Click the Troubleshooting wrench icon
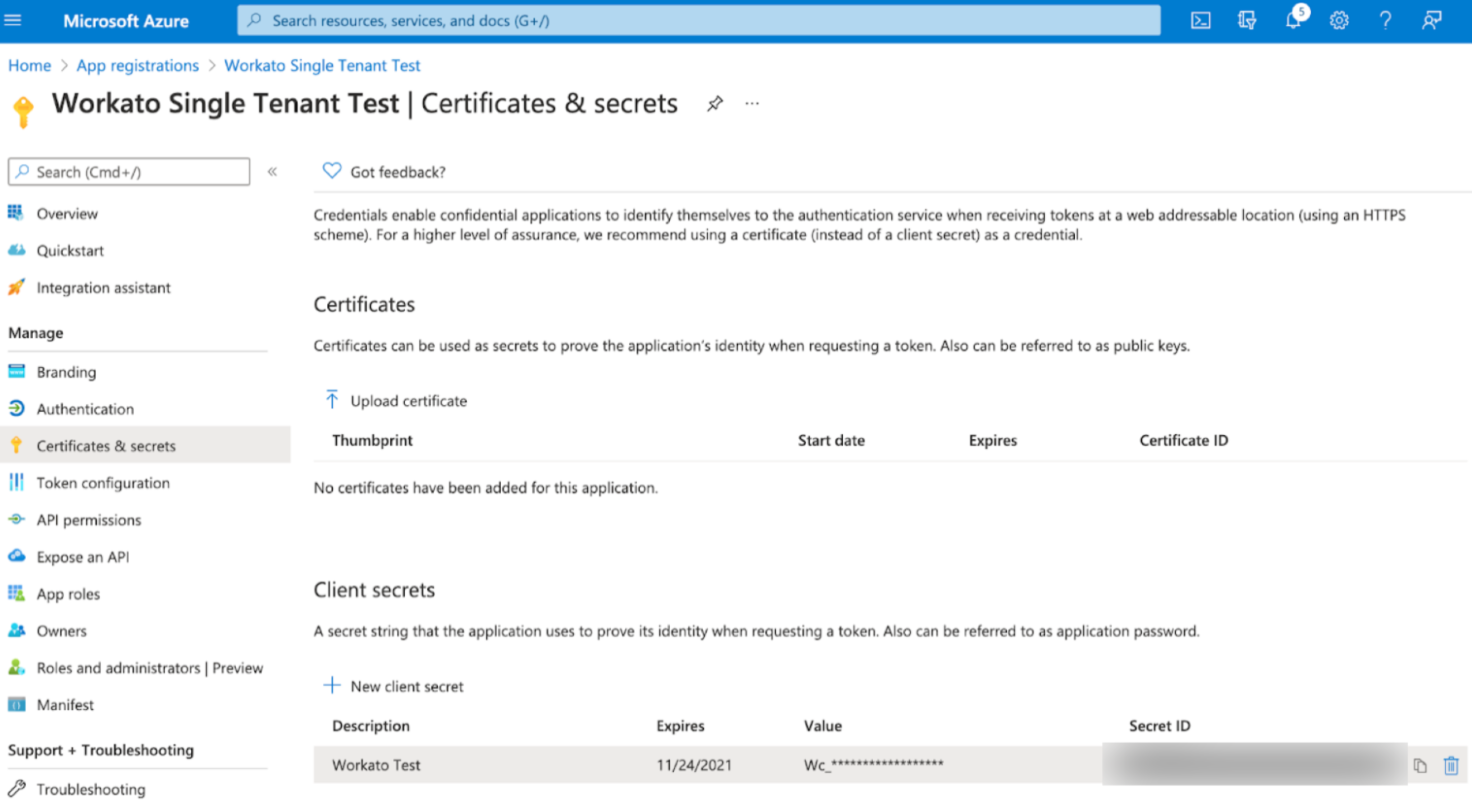The width and height of the screenshot is (1472, 812). [16, 789]
